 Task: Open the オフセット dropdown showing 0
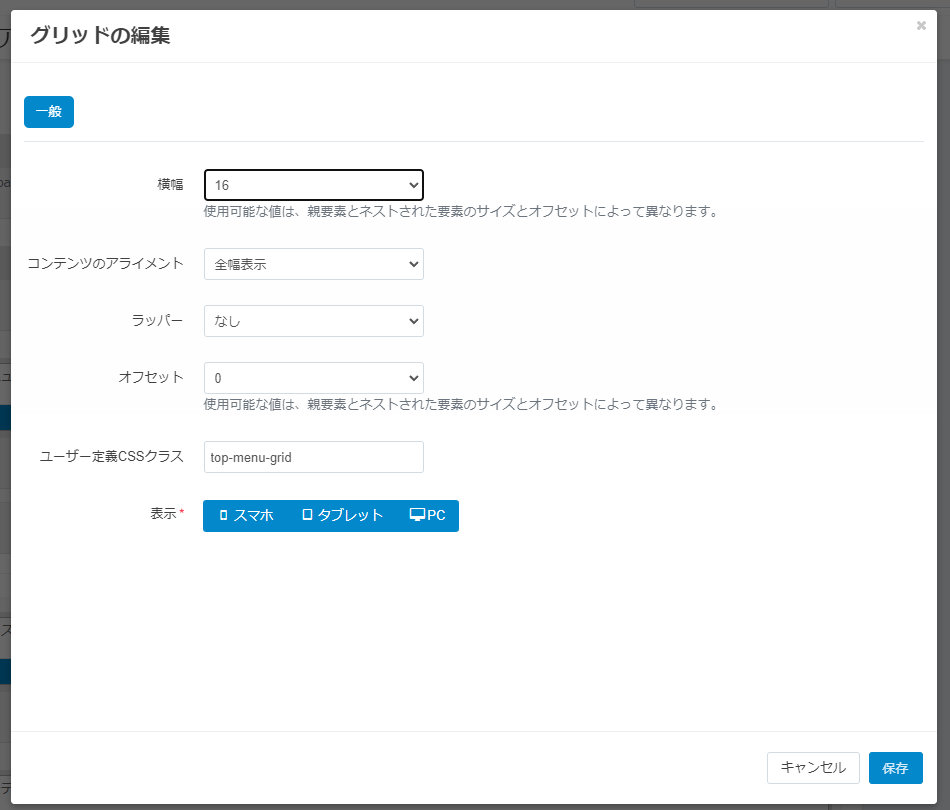point(314,378)
